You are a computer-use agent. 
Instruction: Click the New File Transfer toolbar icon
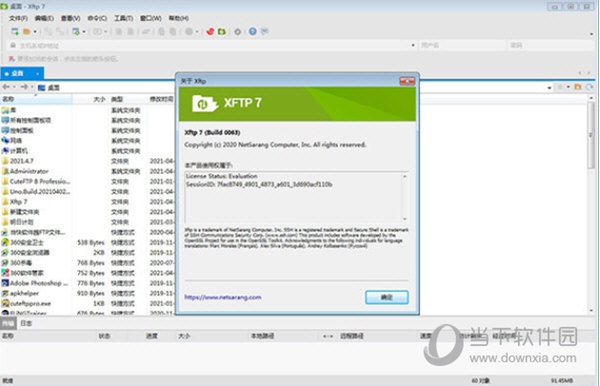coord(76,32)
